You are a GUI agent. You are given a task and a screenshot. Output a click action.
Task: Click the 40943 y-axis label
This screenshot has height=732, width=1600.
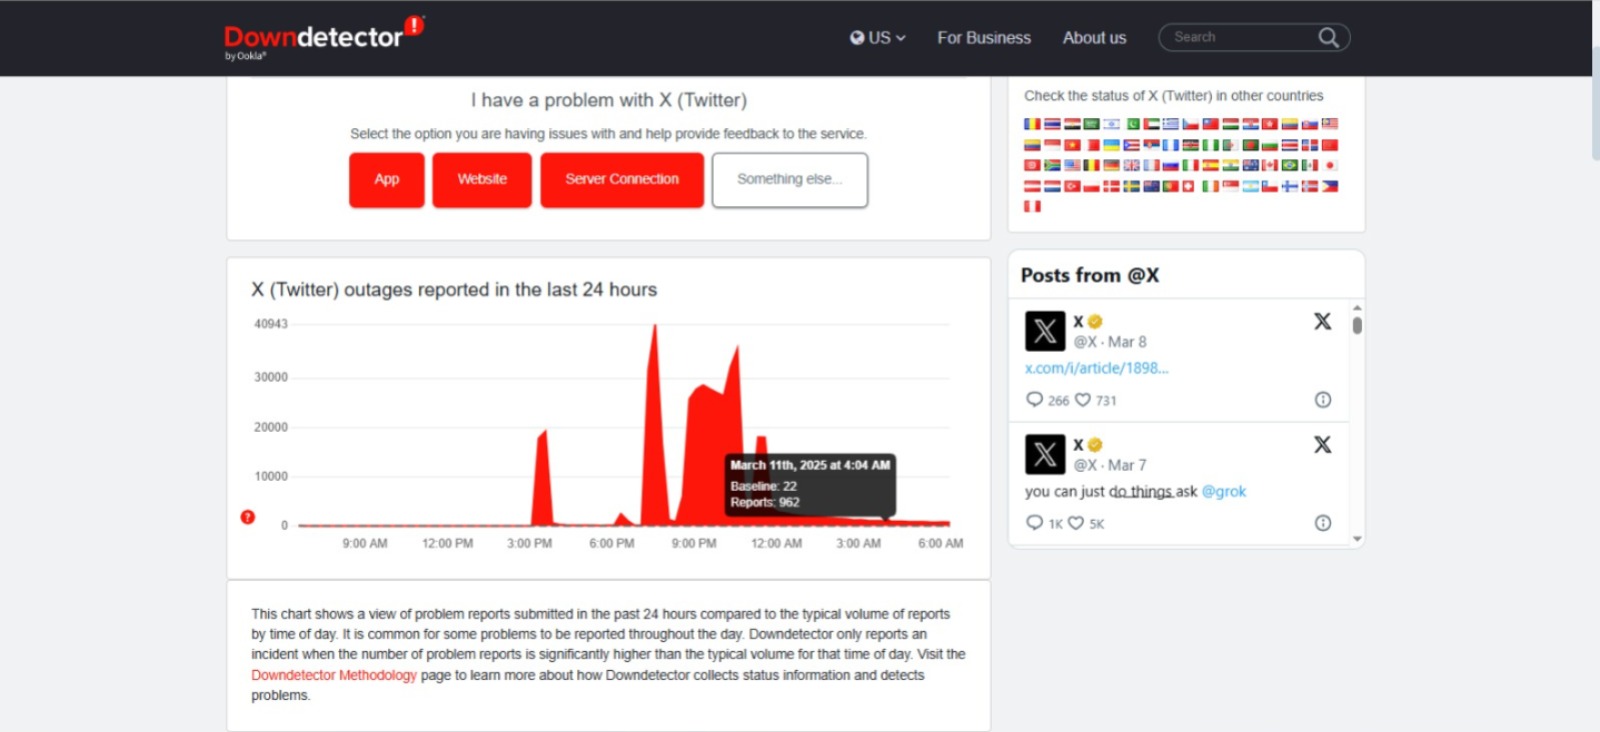coord(270,324)
